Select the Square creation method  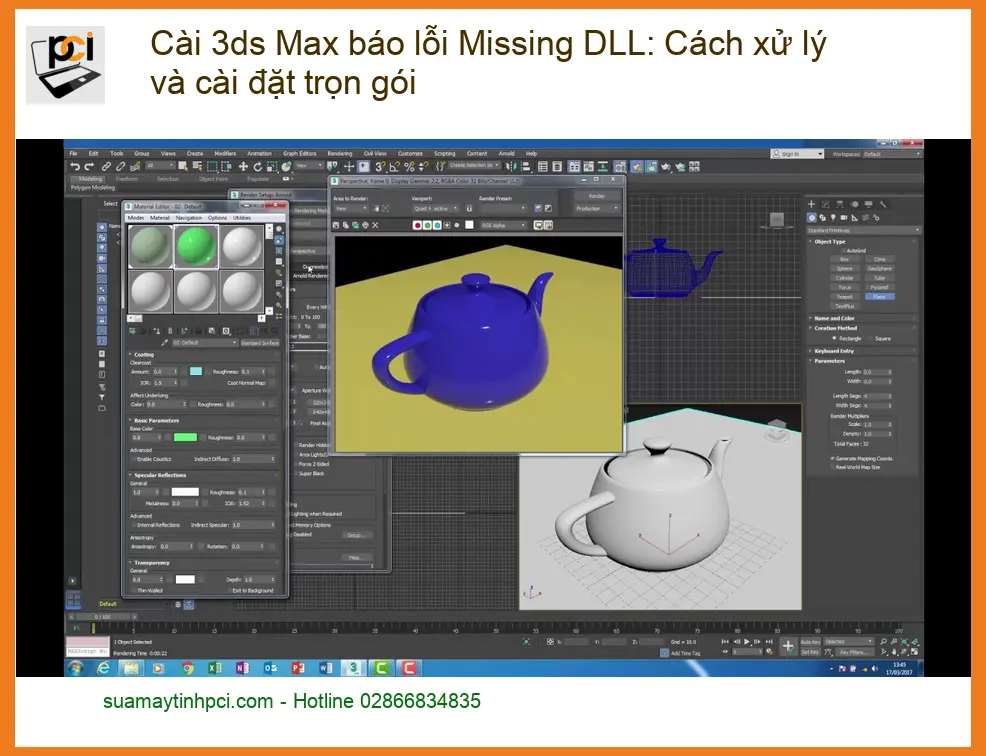click(870, 338)
